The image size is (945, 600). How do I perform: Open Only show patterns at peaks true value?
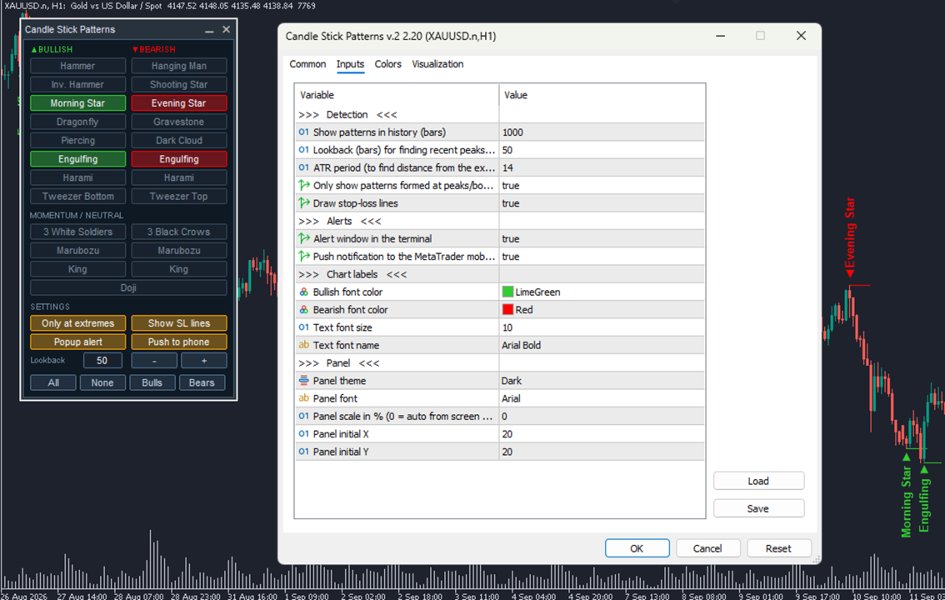tap(601, 186)
